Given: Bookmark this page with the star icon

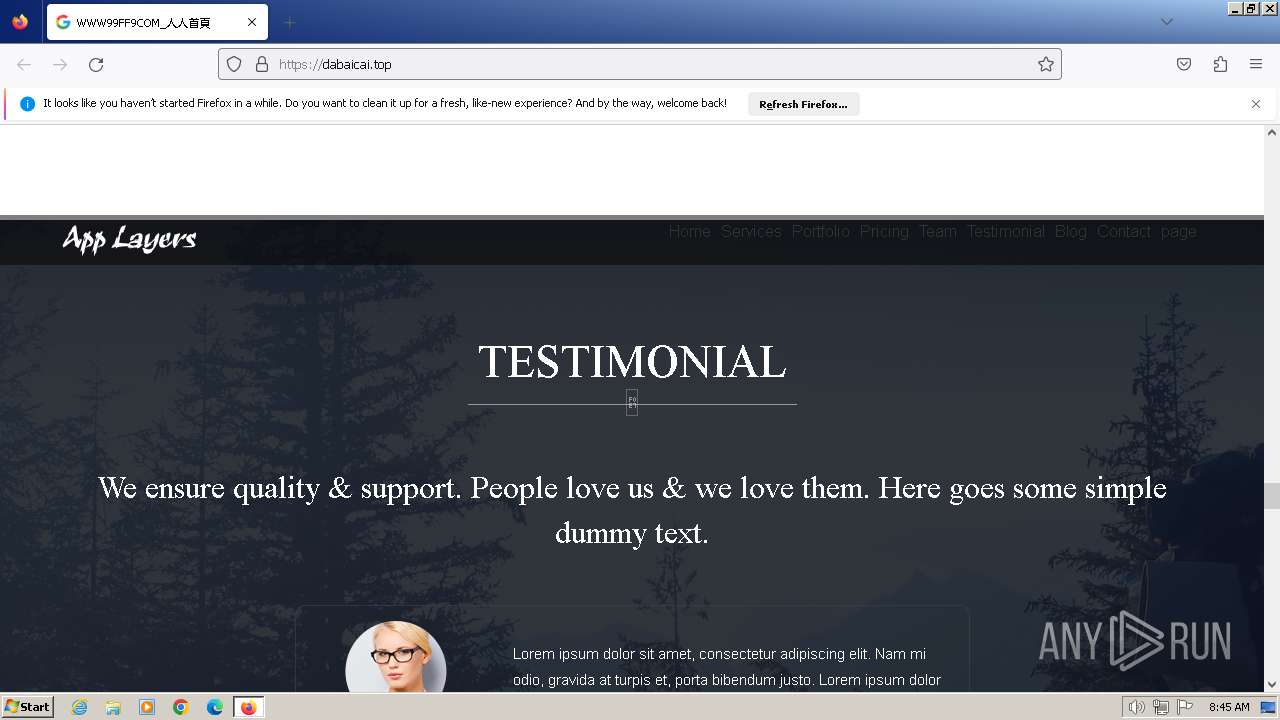Looking at the screenshot, I should pos(1046,64).
